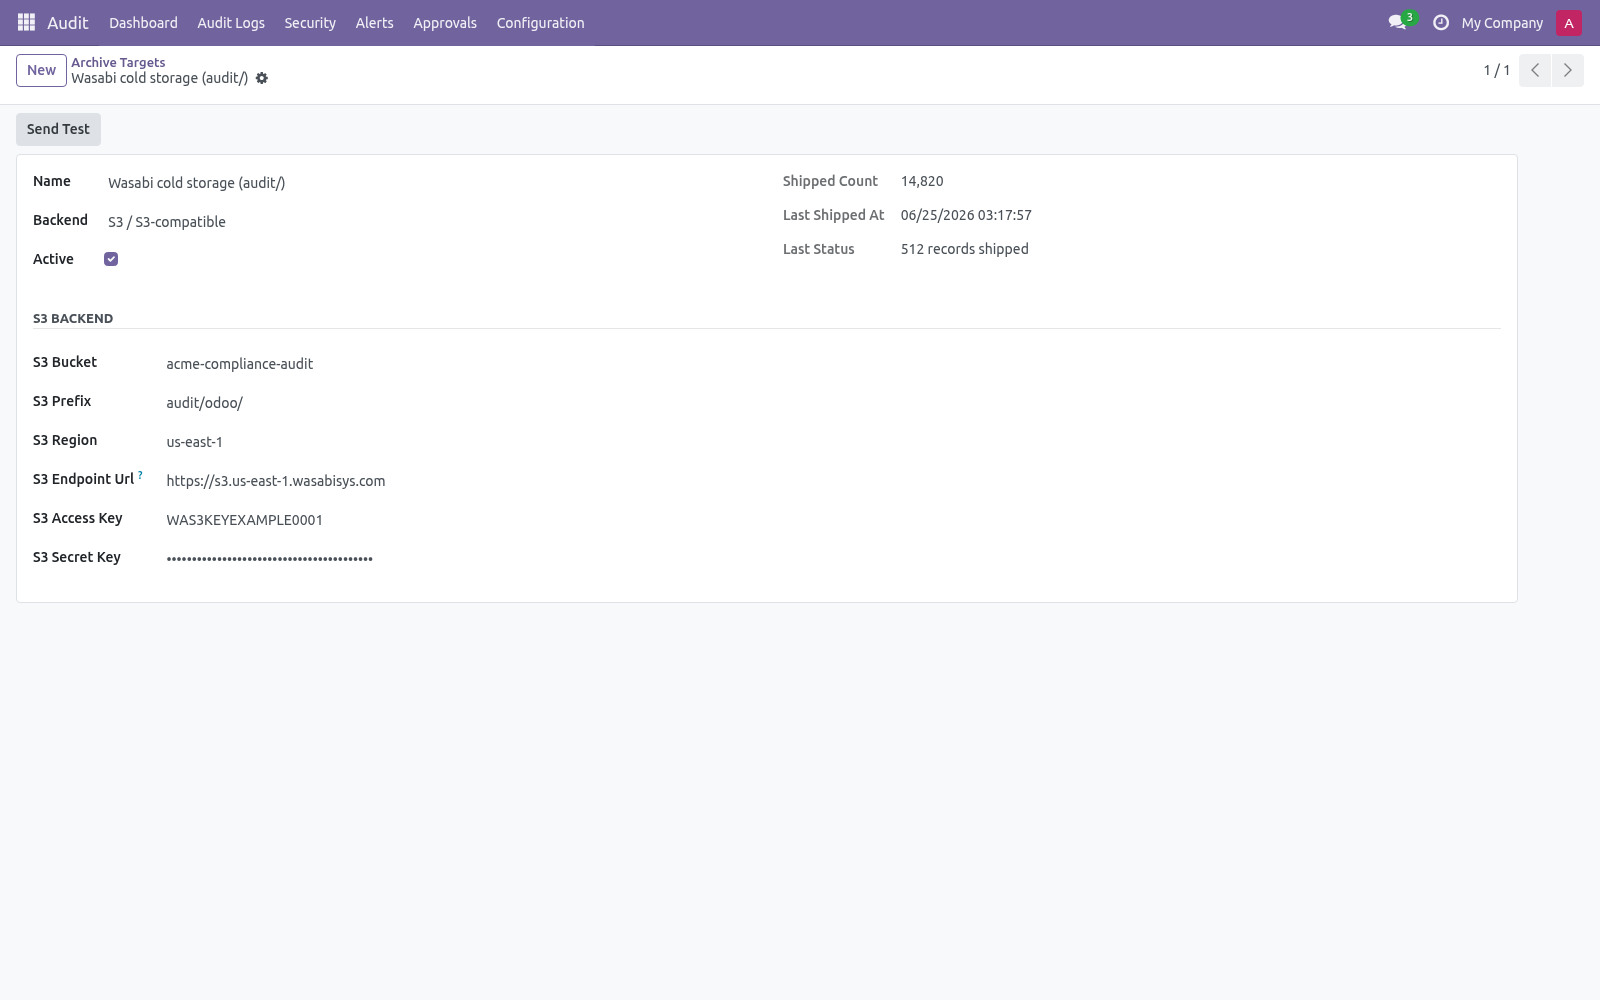Edit the S3 Access Key field
The image size is (1600, 1000).
point(833,520)
